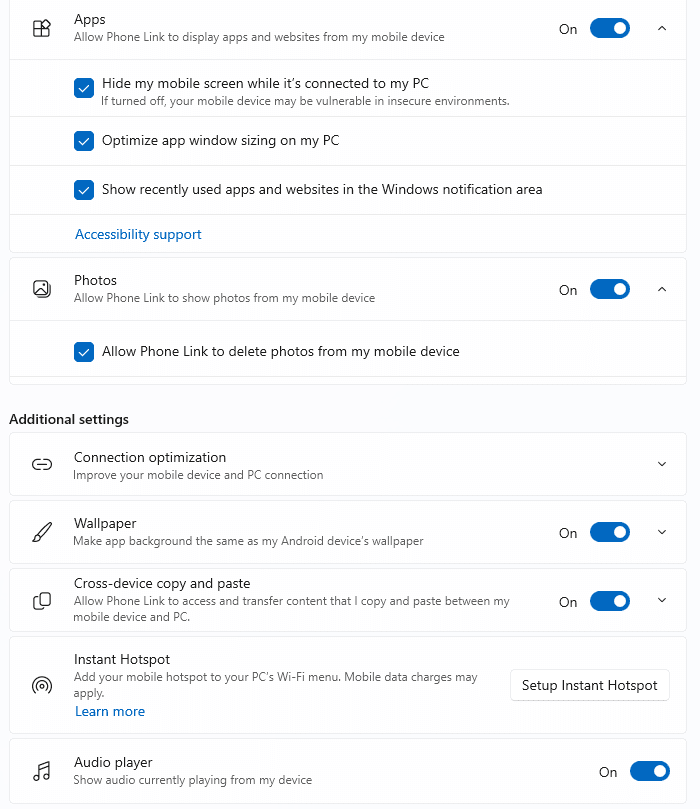Collapse the Photos section chevron
This screenshot has width=700, height=809.
click(x=662, y=289)
